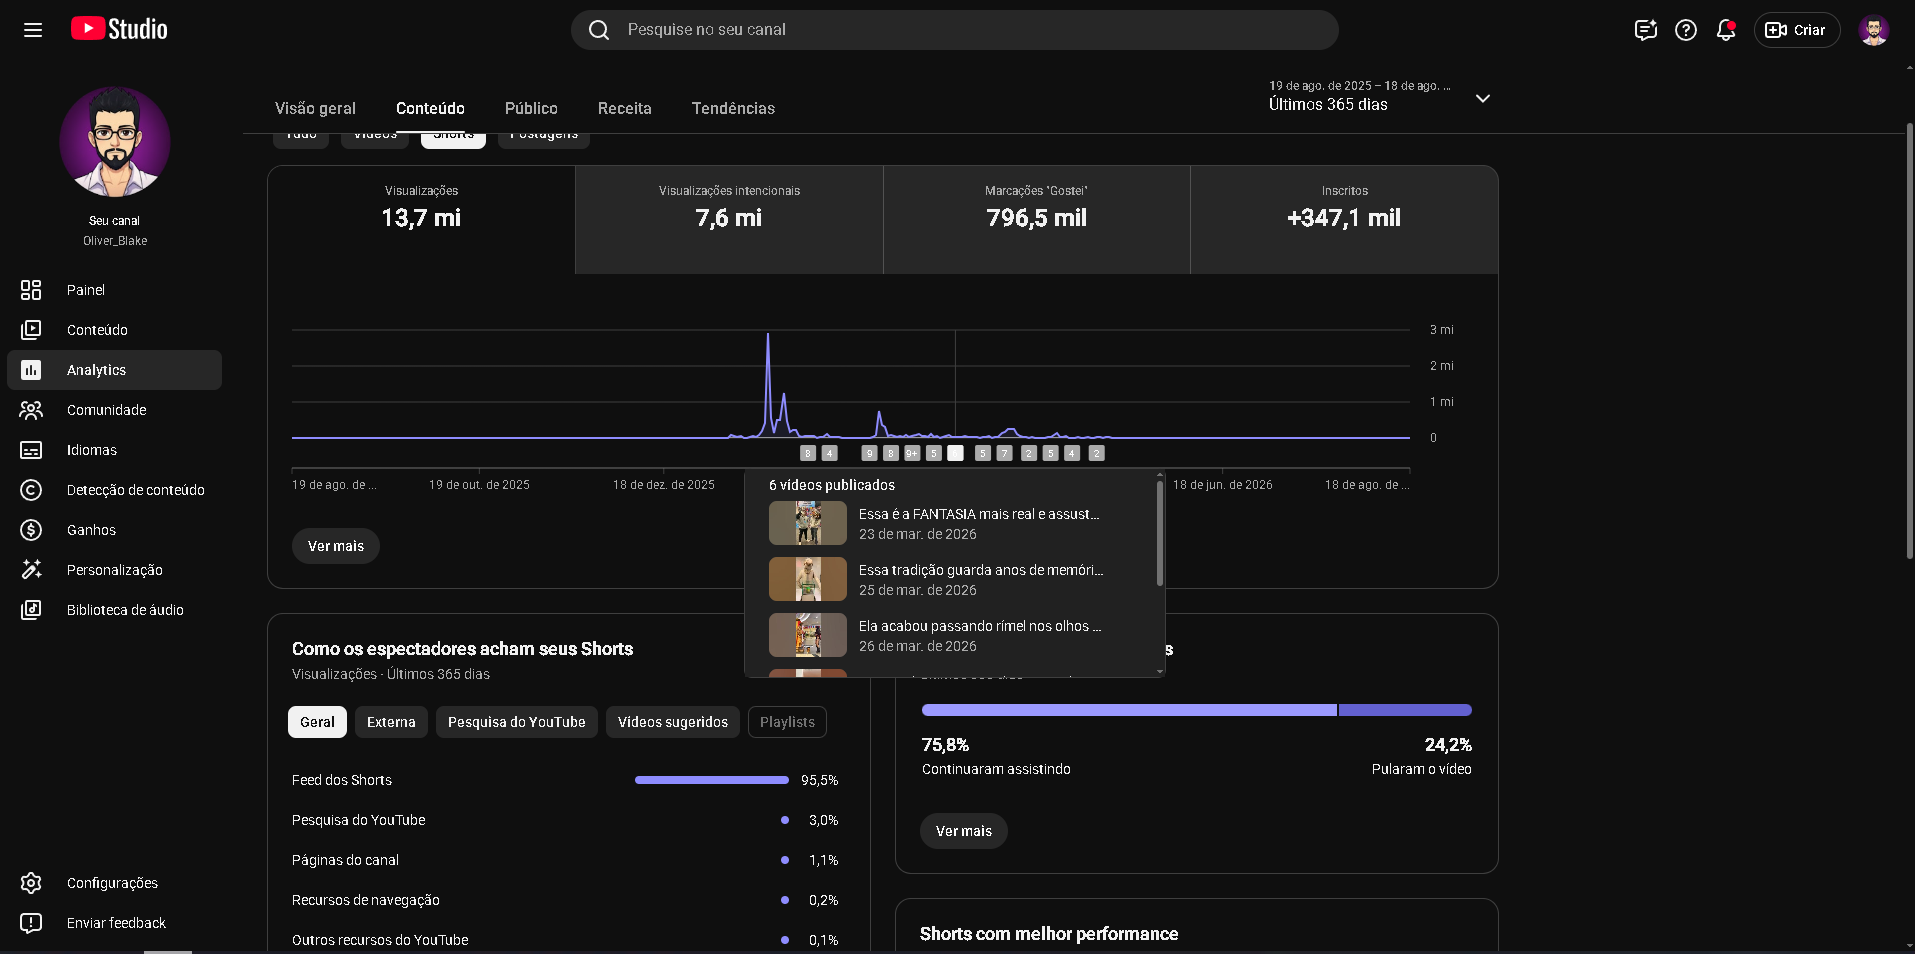Open the send feedback message icon in the header
The image size is (1915, 954).
coord(1646,30)
